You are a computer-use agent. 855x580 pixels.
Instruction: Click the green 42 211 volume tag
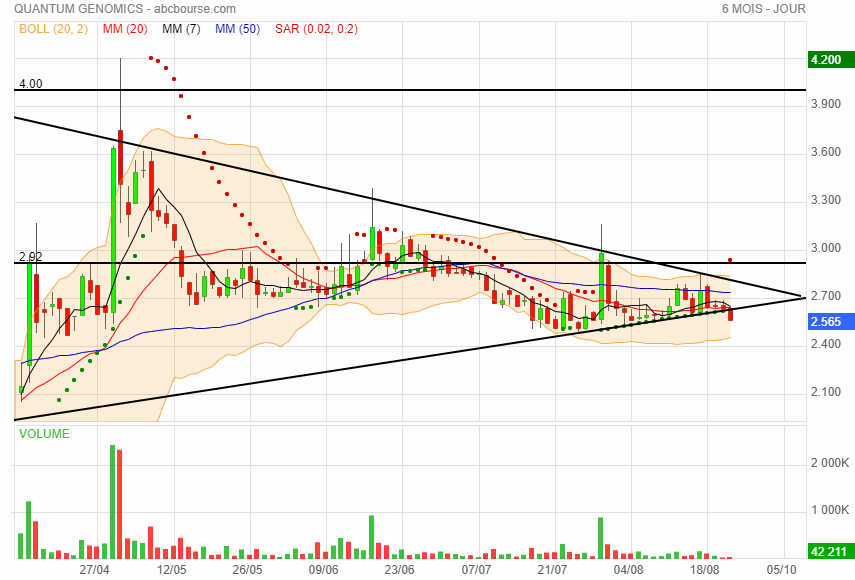[830, 551]
